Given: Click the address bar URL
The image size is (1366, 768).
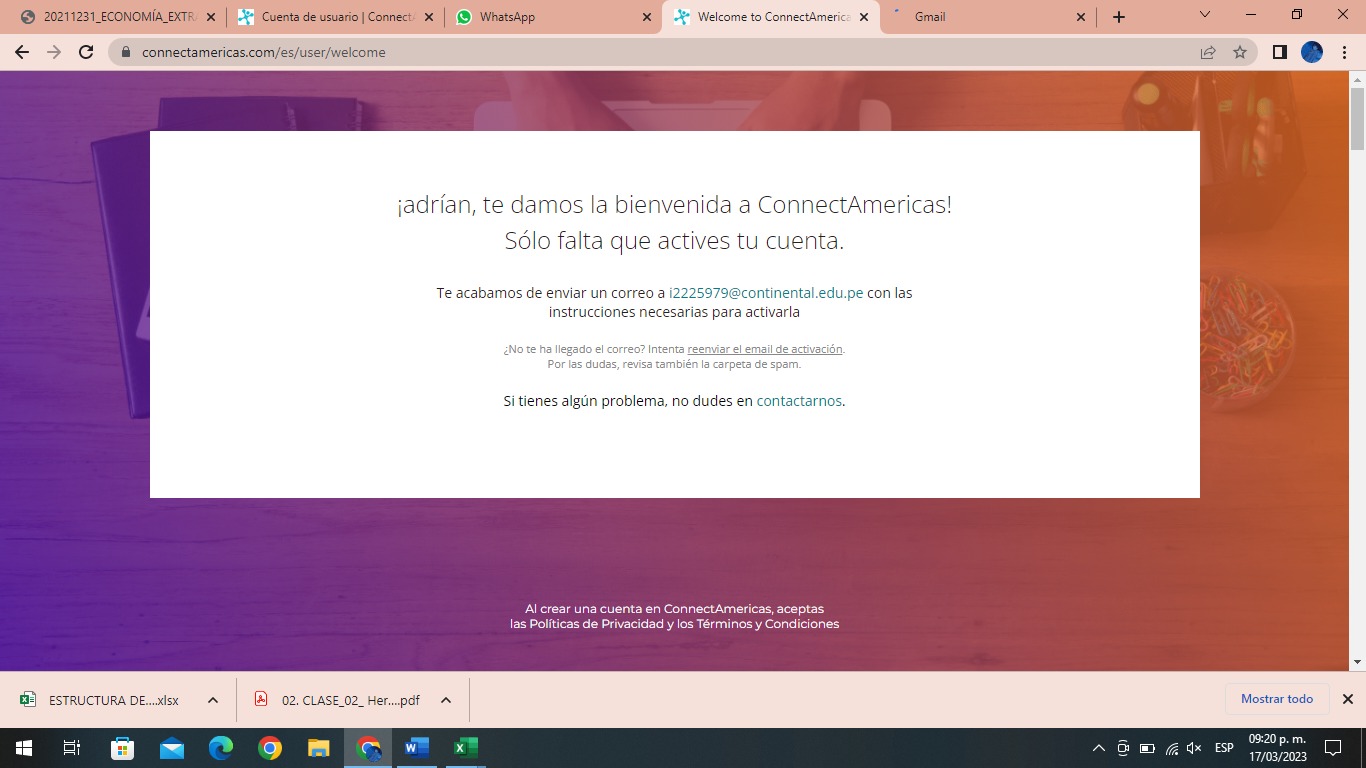Looking at the screenshot, I should tap(263, 52).
